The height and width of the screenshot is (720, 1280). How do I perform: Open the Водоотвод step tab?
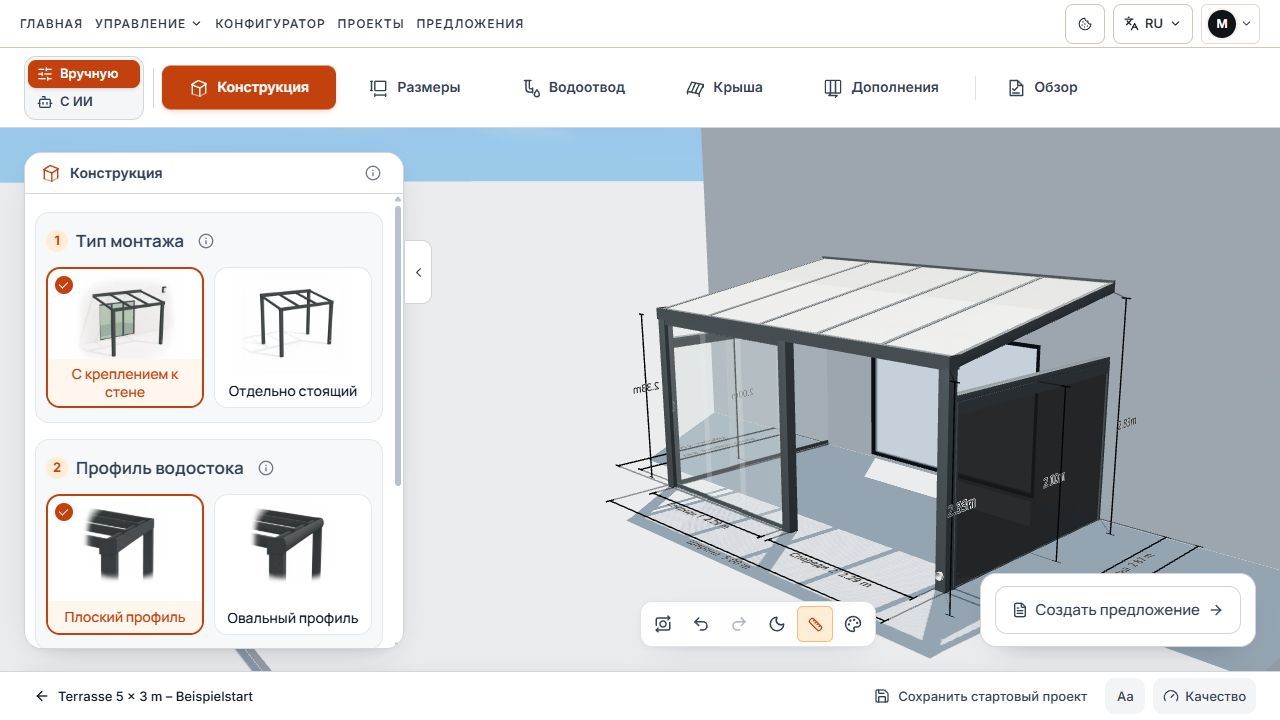tap(574, 87)
